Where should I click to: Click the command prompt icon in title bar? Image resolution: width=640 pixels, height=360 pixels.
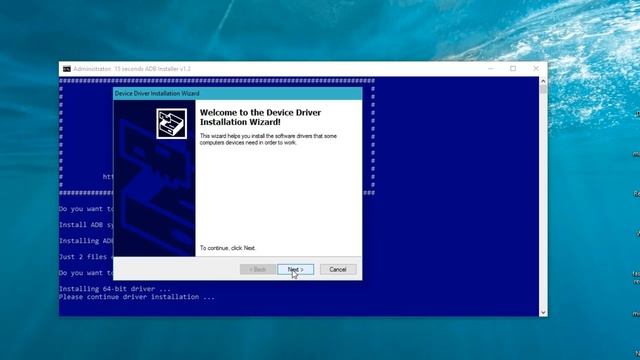coord(67,69)
